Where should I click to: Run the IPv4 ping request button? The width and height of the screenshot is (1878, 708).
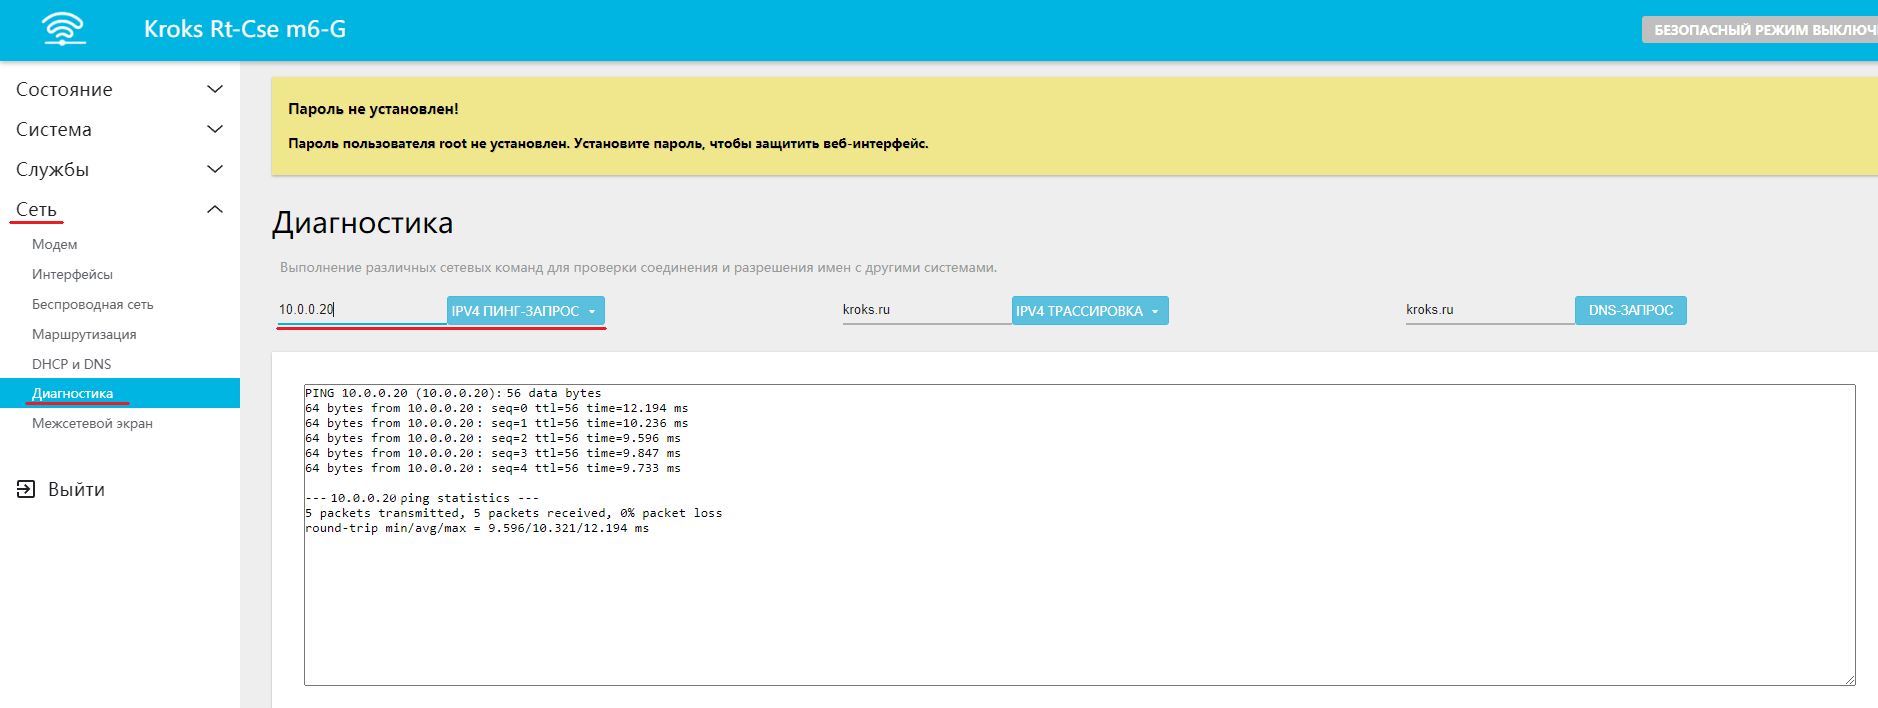pyautogui.click(x=516, y=311)
